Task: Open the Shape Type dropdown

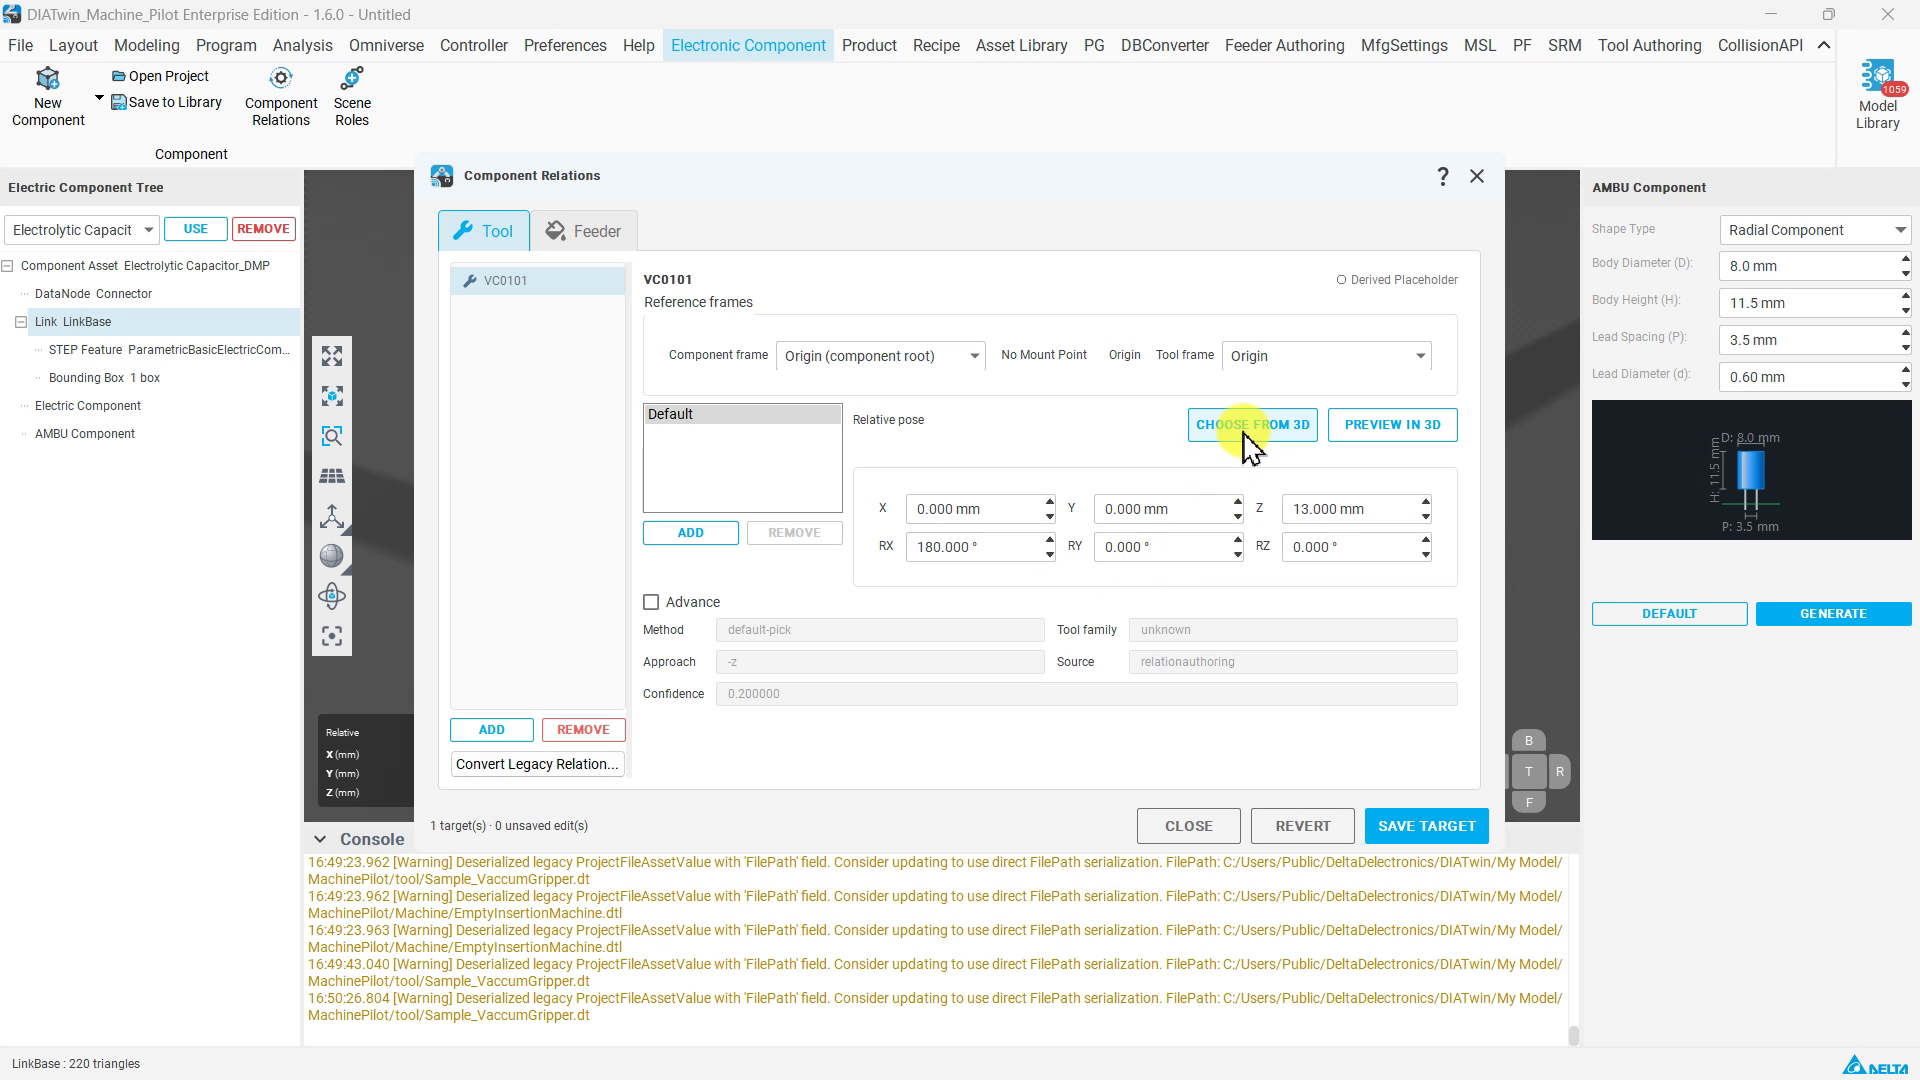Action: pos(1815,230)
